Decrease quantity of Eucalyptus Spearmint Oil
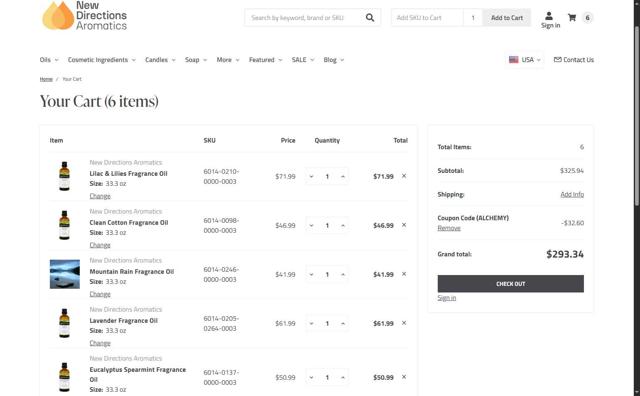Viewport: 640px width, 396px height. [x=311, y=377]
